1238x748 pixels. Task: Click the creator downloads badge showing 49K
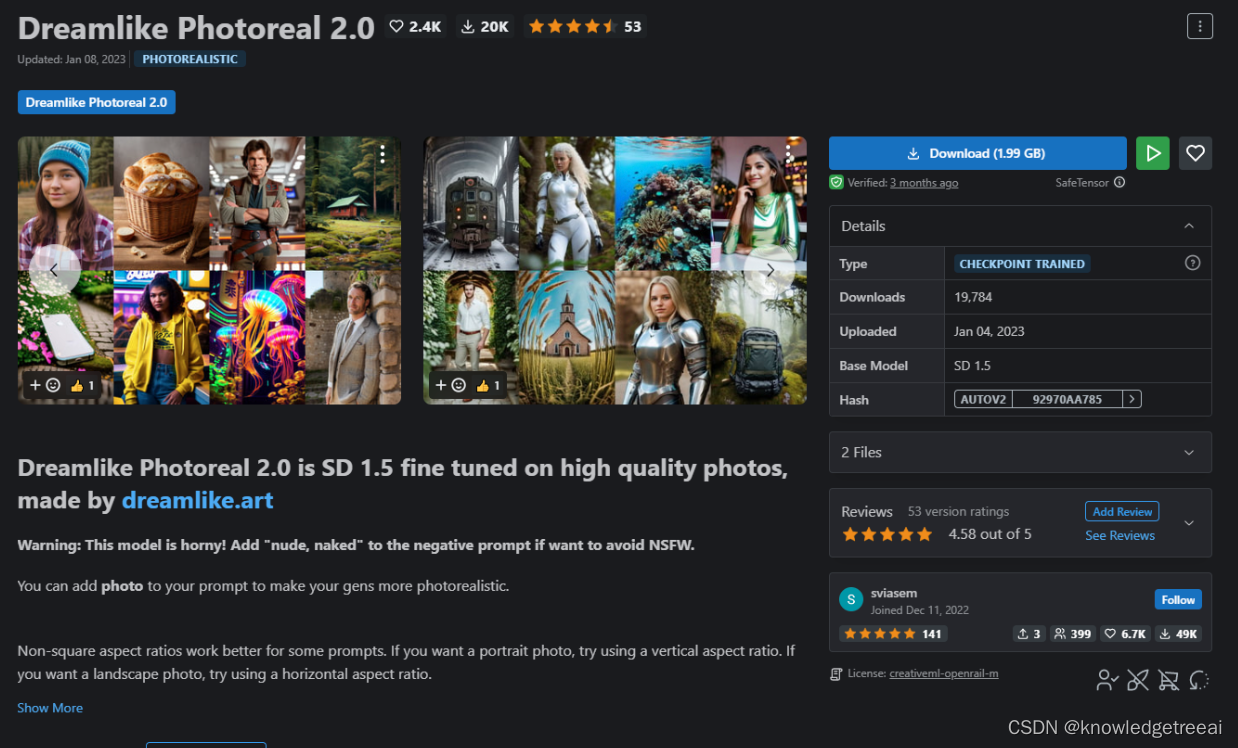(x=1178, y=634)
